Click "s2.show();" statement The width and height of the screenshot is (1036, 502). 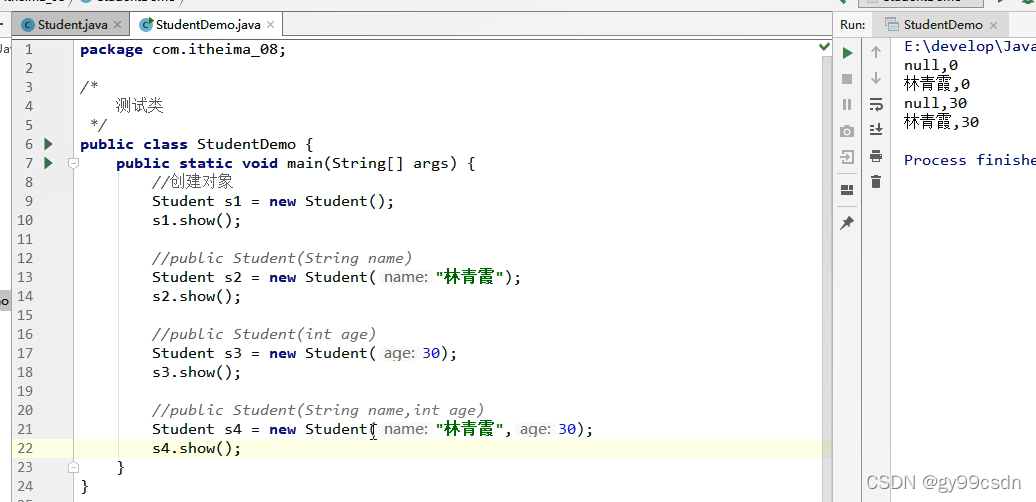point(196,296)
